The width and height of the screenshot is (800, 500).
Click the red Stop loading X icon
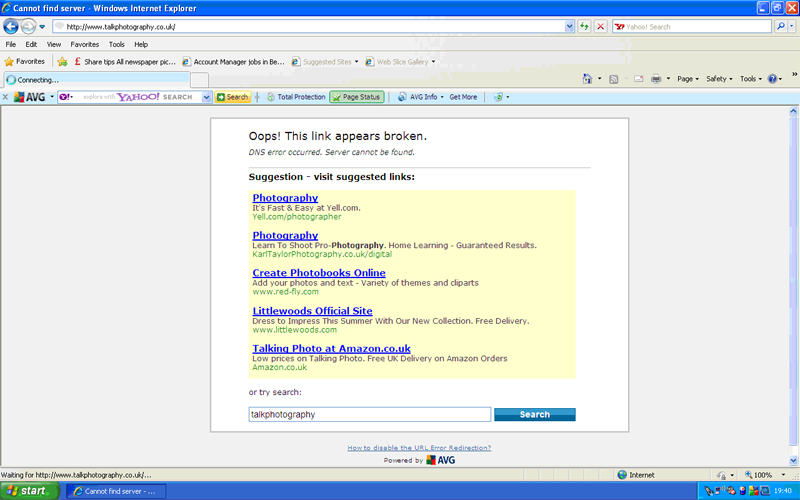pyautogui.click(x=601, y=27)
